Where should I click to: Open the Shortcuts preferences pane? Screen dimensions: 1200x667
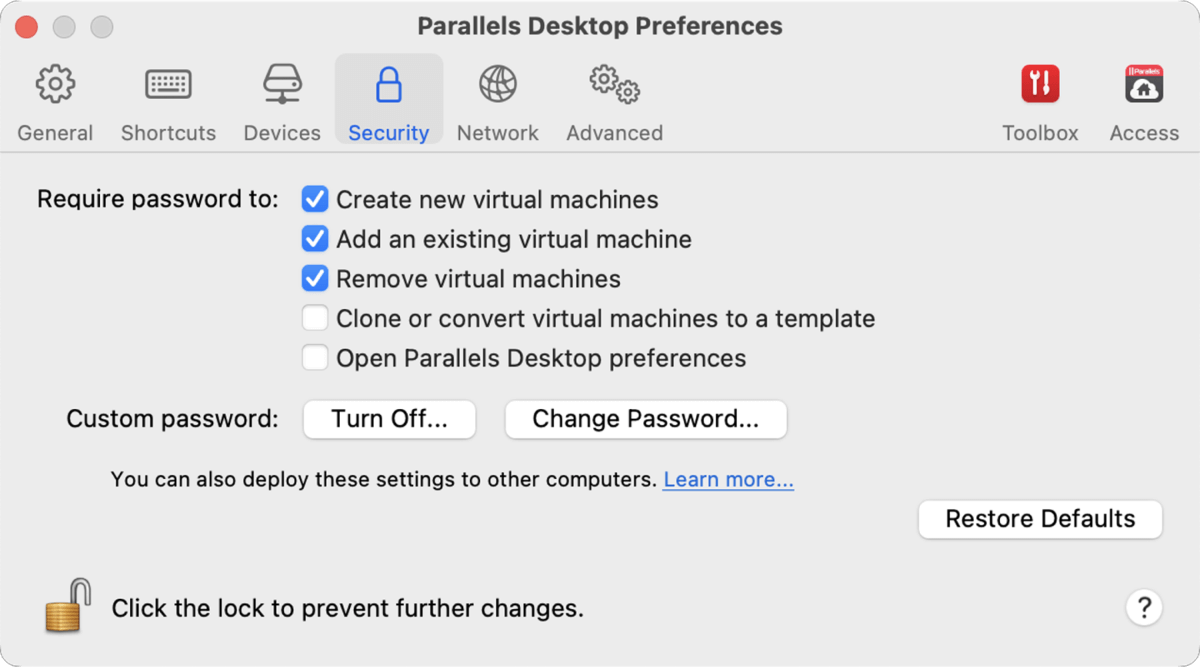[167, 98]
